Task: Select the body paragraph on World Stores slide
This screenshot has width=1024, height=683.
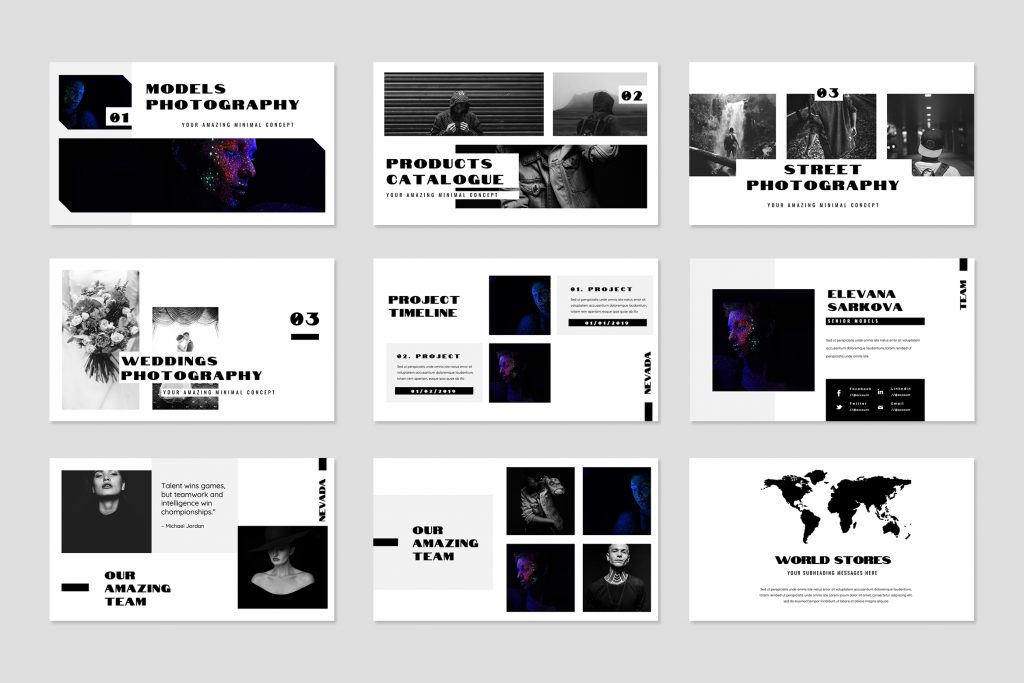Action: 836,596
